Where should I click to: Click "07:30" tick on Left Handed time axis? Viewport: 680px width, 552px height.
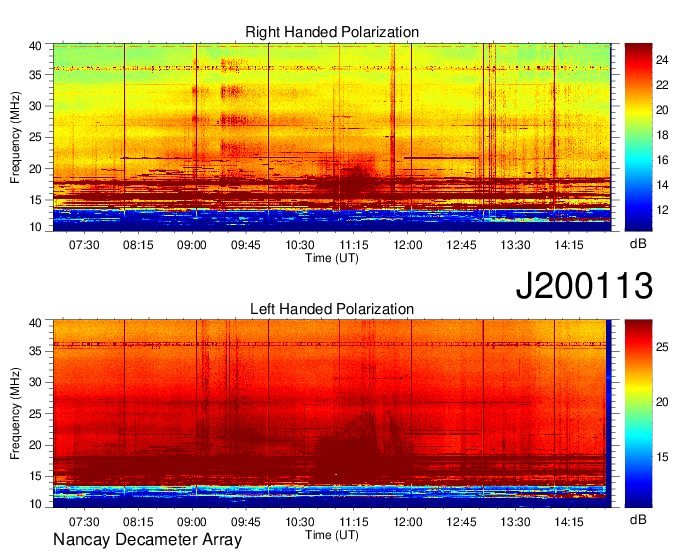(84, 522)
